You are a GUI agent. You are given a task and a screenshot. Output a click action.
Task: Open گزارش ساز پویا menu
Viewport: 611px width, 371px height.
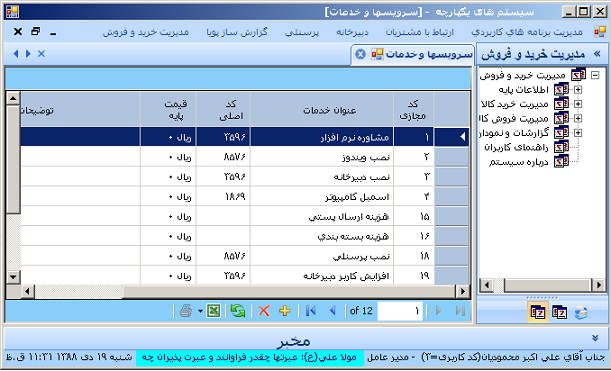[237, 32]
